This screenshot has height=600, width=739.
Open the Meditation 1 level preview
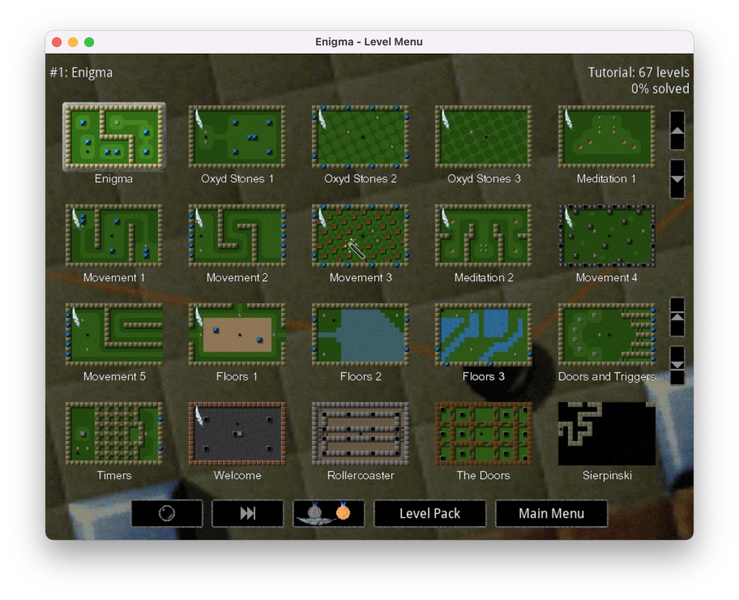(607, 137)
